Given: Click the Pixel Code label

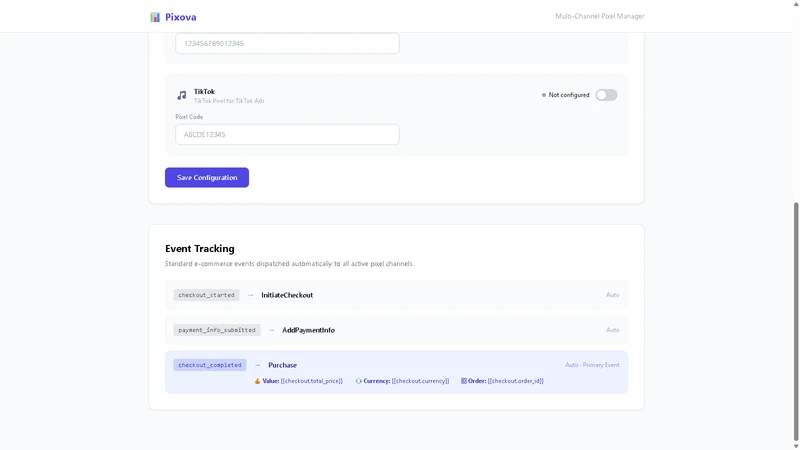Looking at the screenshot, I should (189, 117).
